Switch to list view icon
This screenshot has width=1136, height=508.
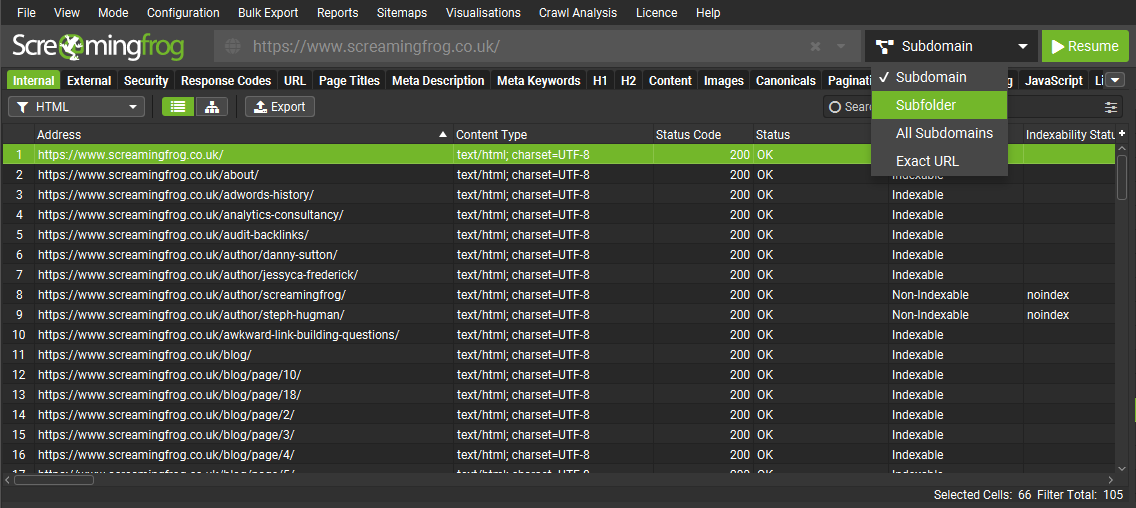click(179, 107)
